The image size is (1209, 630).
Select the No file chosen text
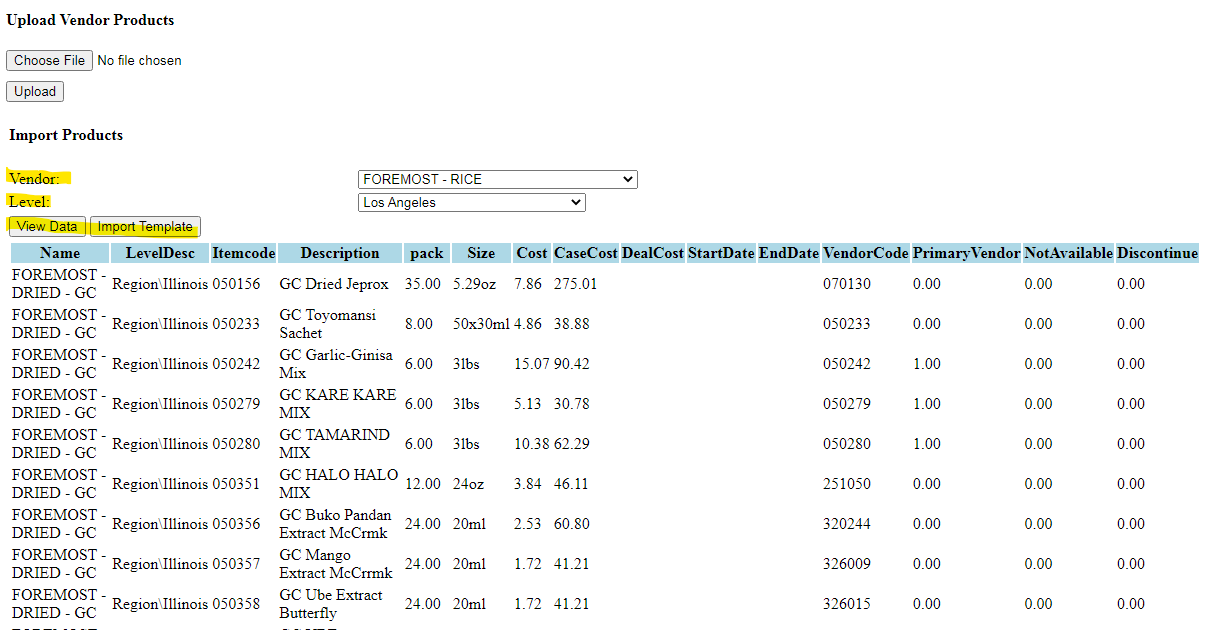pos(139,61)
